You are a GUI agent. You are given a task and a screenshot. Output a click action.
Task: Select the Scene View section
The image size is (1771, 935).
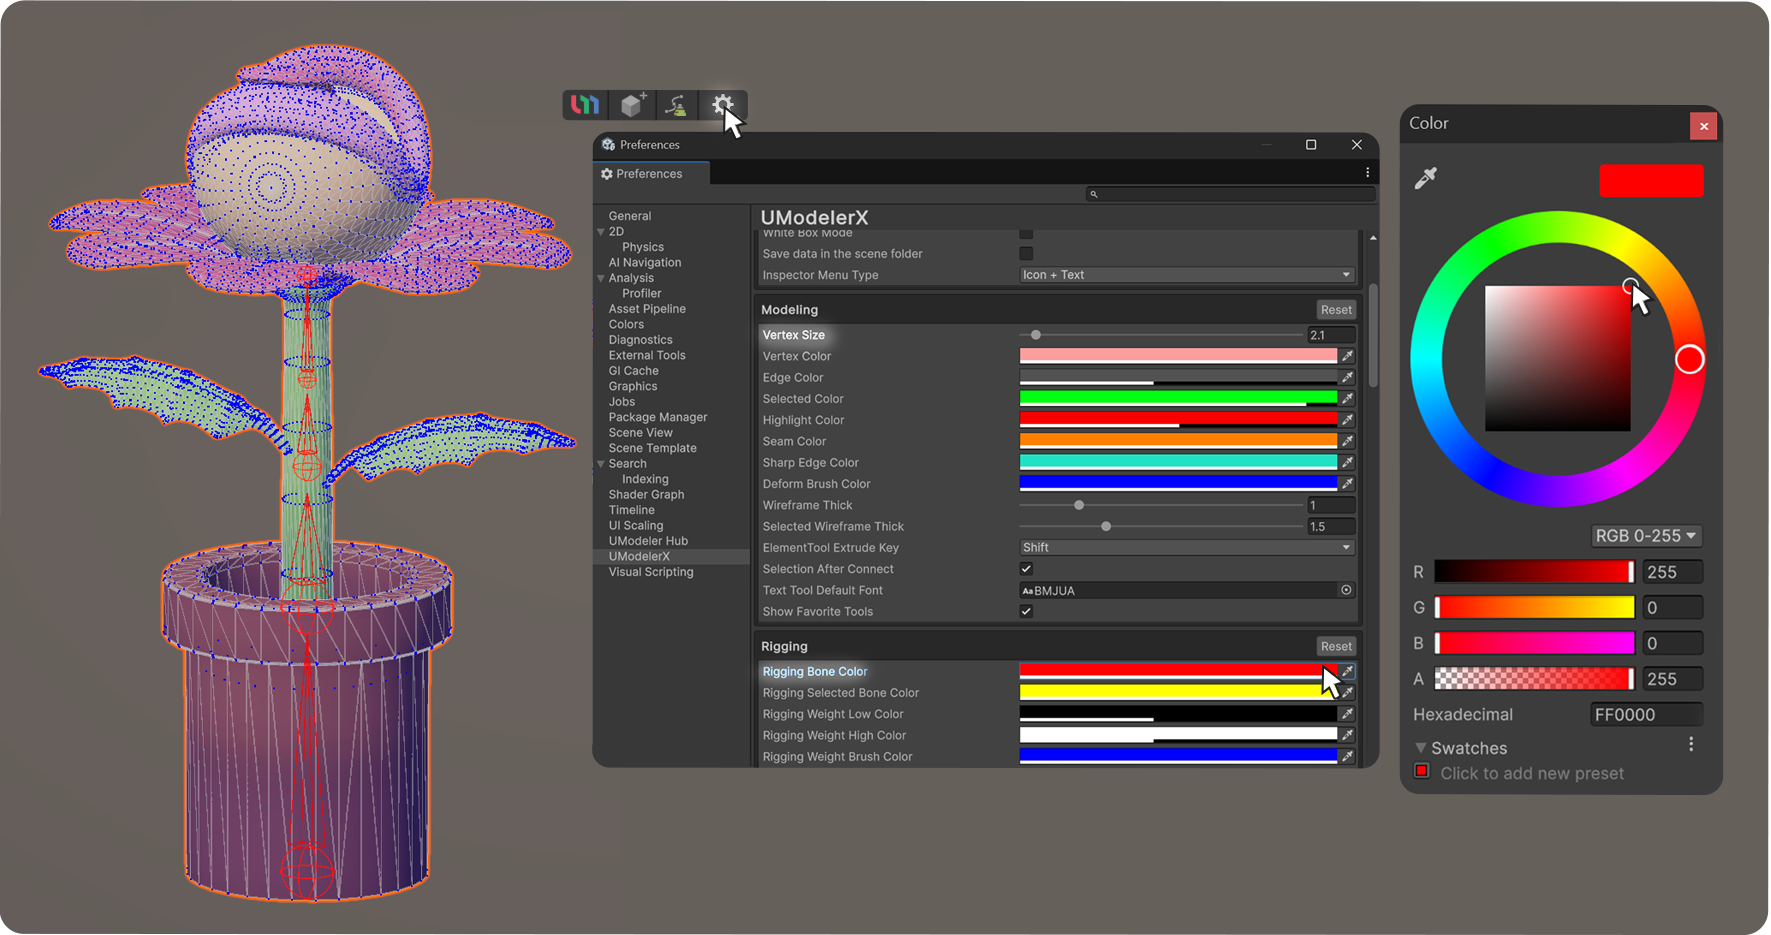coord(640,433)
